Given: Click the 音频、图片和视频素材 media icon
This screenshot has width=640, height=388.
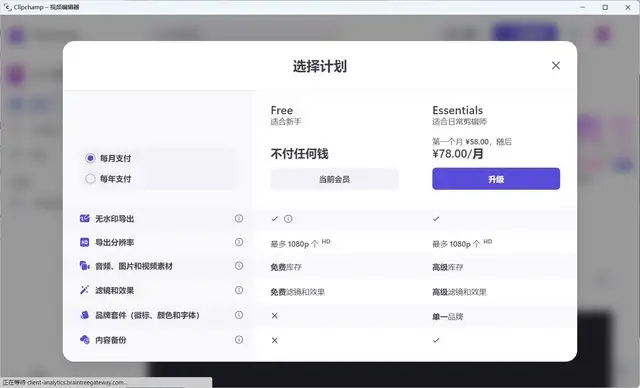Looking at the screenshot, I should (x=84, y=266).
